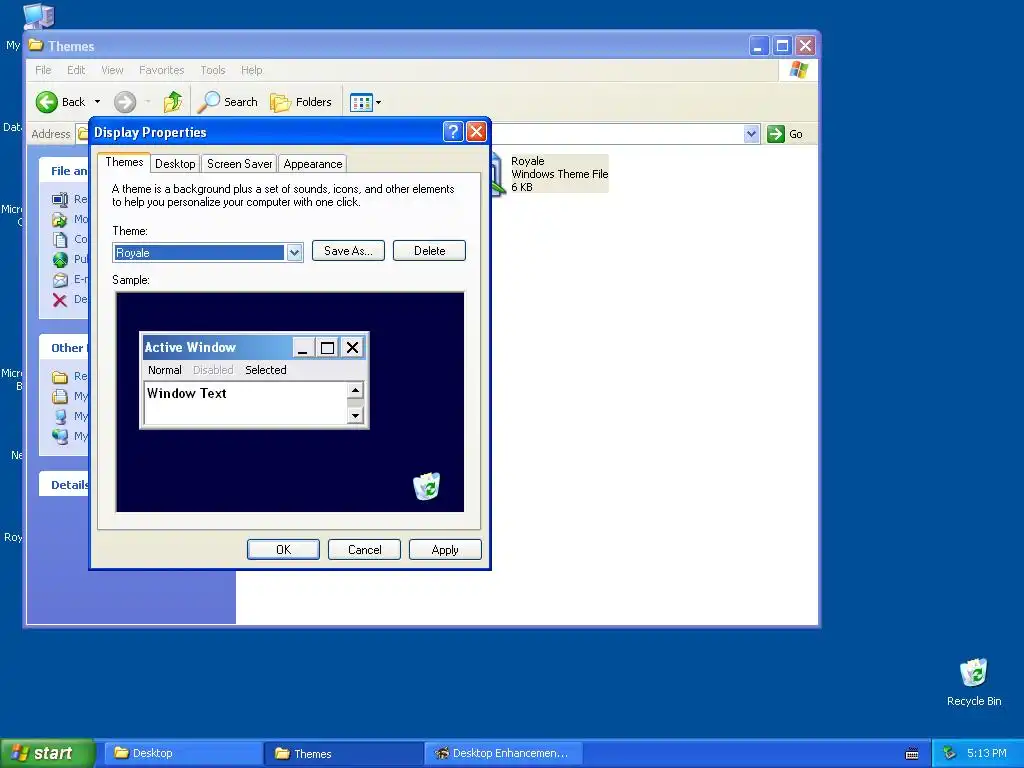Click OK in Display Properties
Screen dimensions: 1024x768
tap(283, 550)
